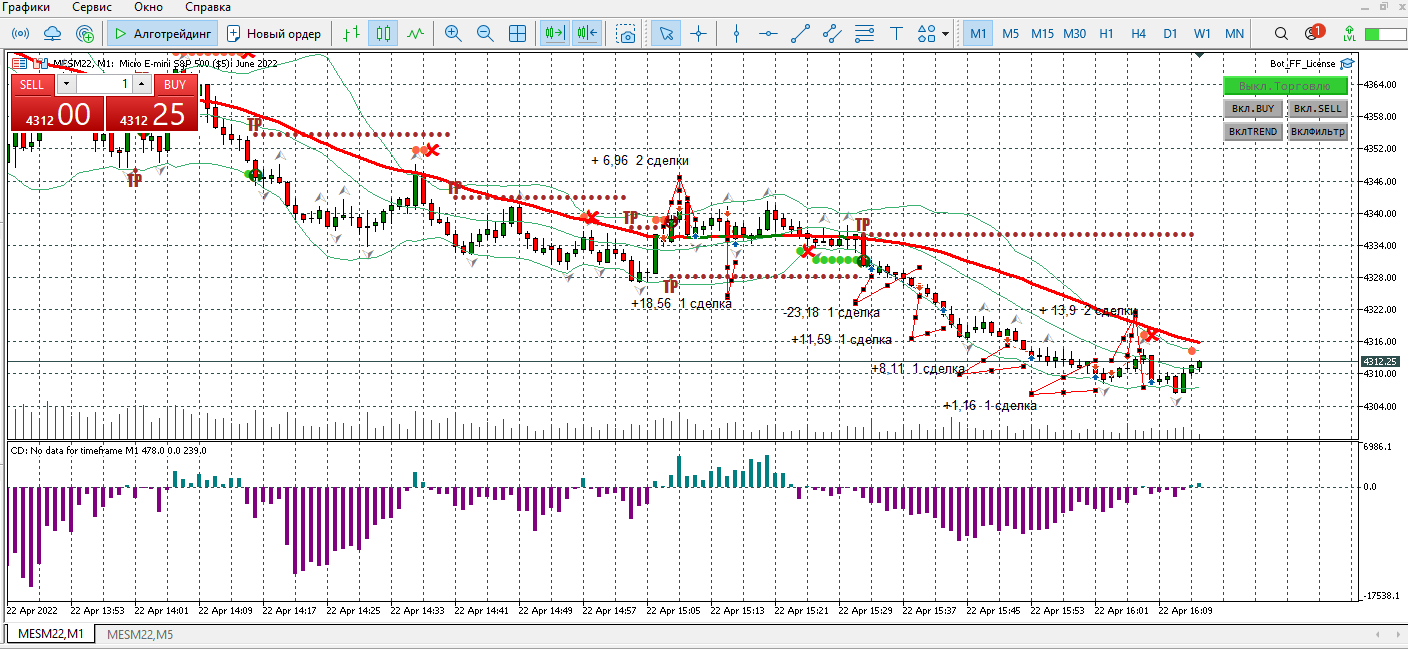Click the Bot_FF_License expert icon
1408x649 pixels.
1347,63
